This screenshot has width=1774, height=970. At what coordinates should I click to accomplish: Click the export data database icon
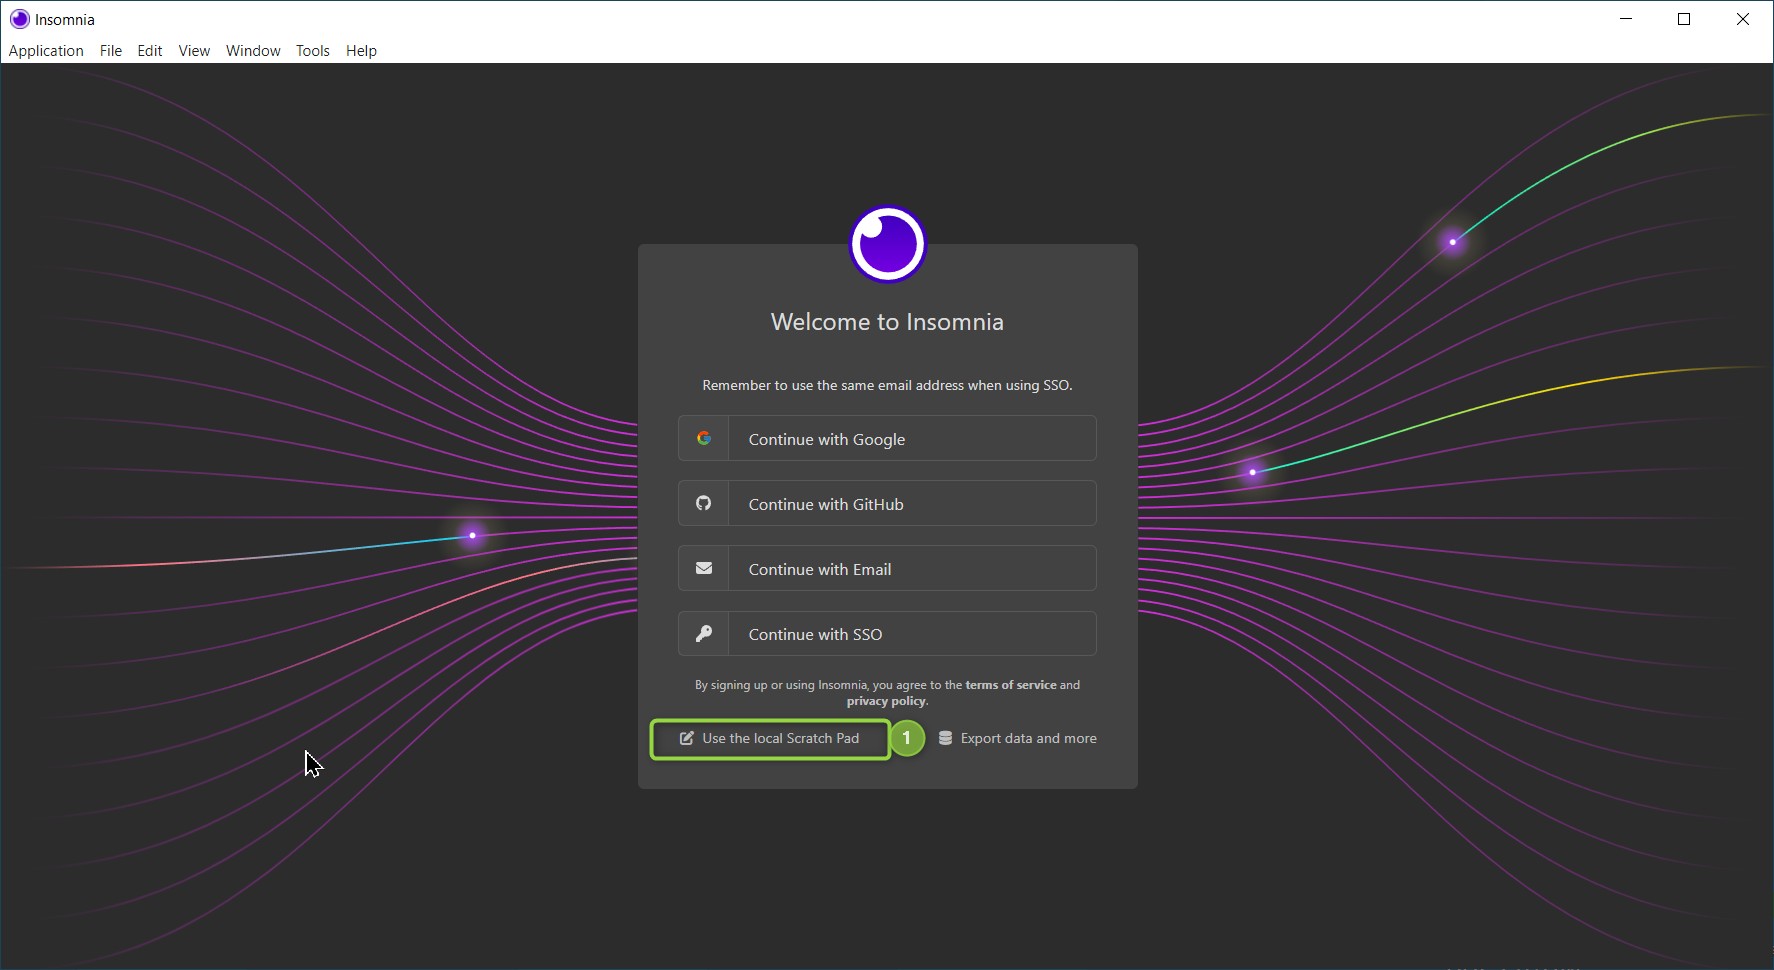click(x=945, y=738)
